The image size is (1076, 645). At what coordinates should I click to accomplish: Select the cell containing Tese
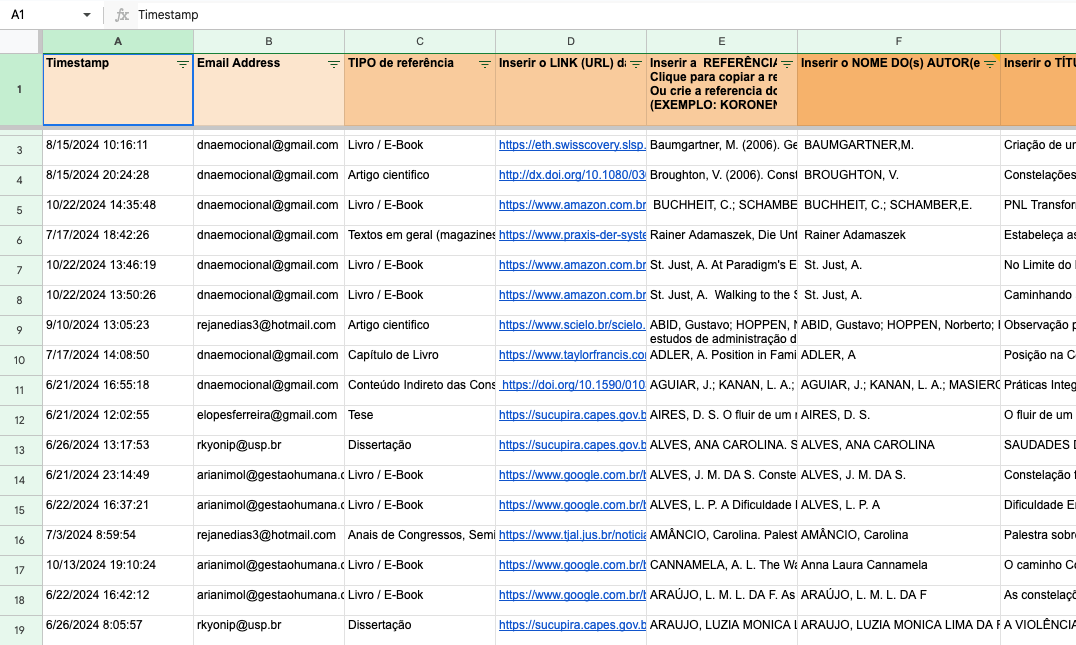(420, 415)
